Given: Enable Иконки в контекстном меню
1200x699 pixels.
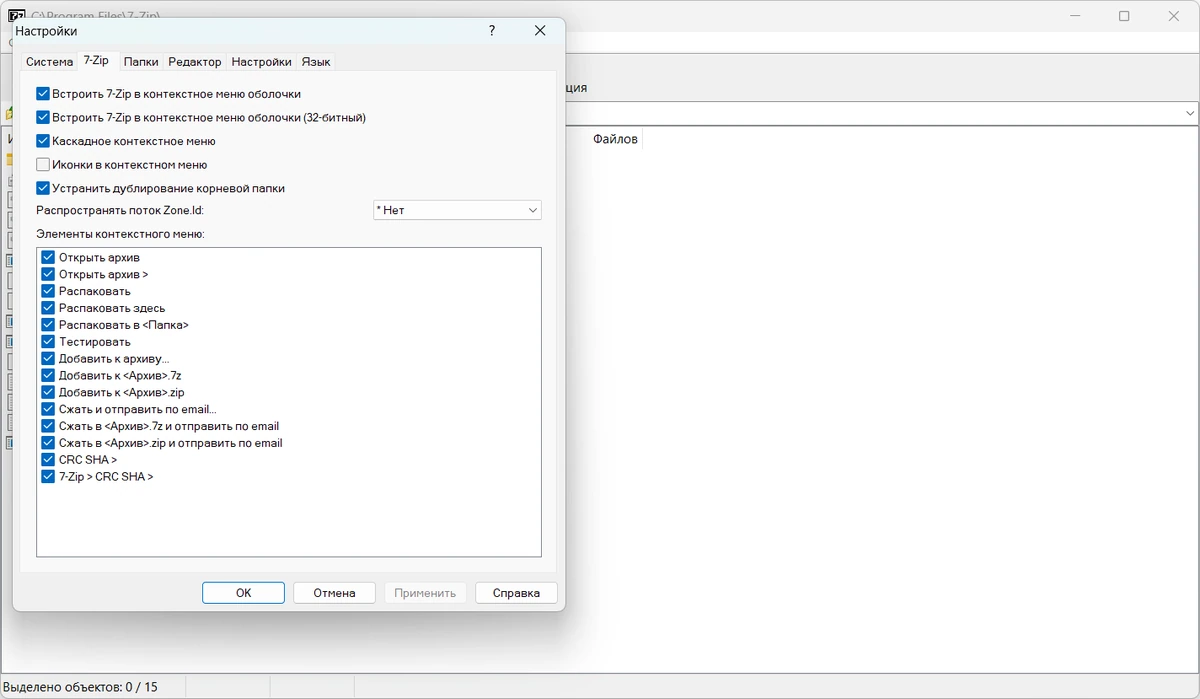Looking at the screenshot, I should click(43, 165).
